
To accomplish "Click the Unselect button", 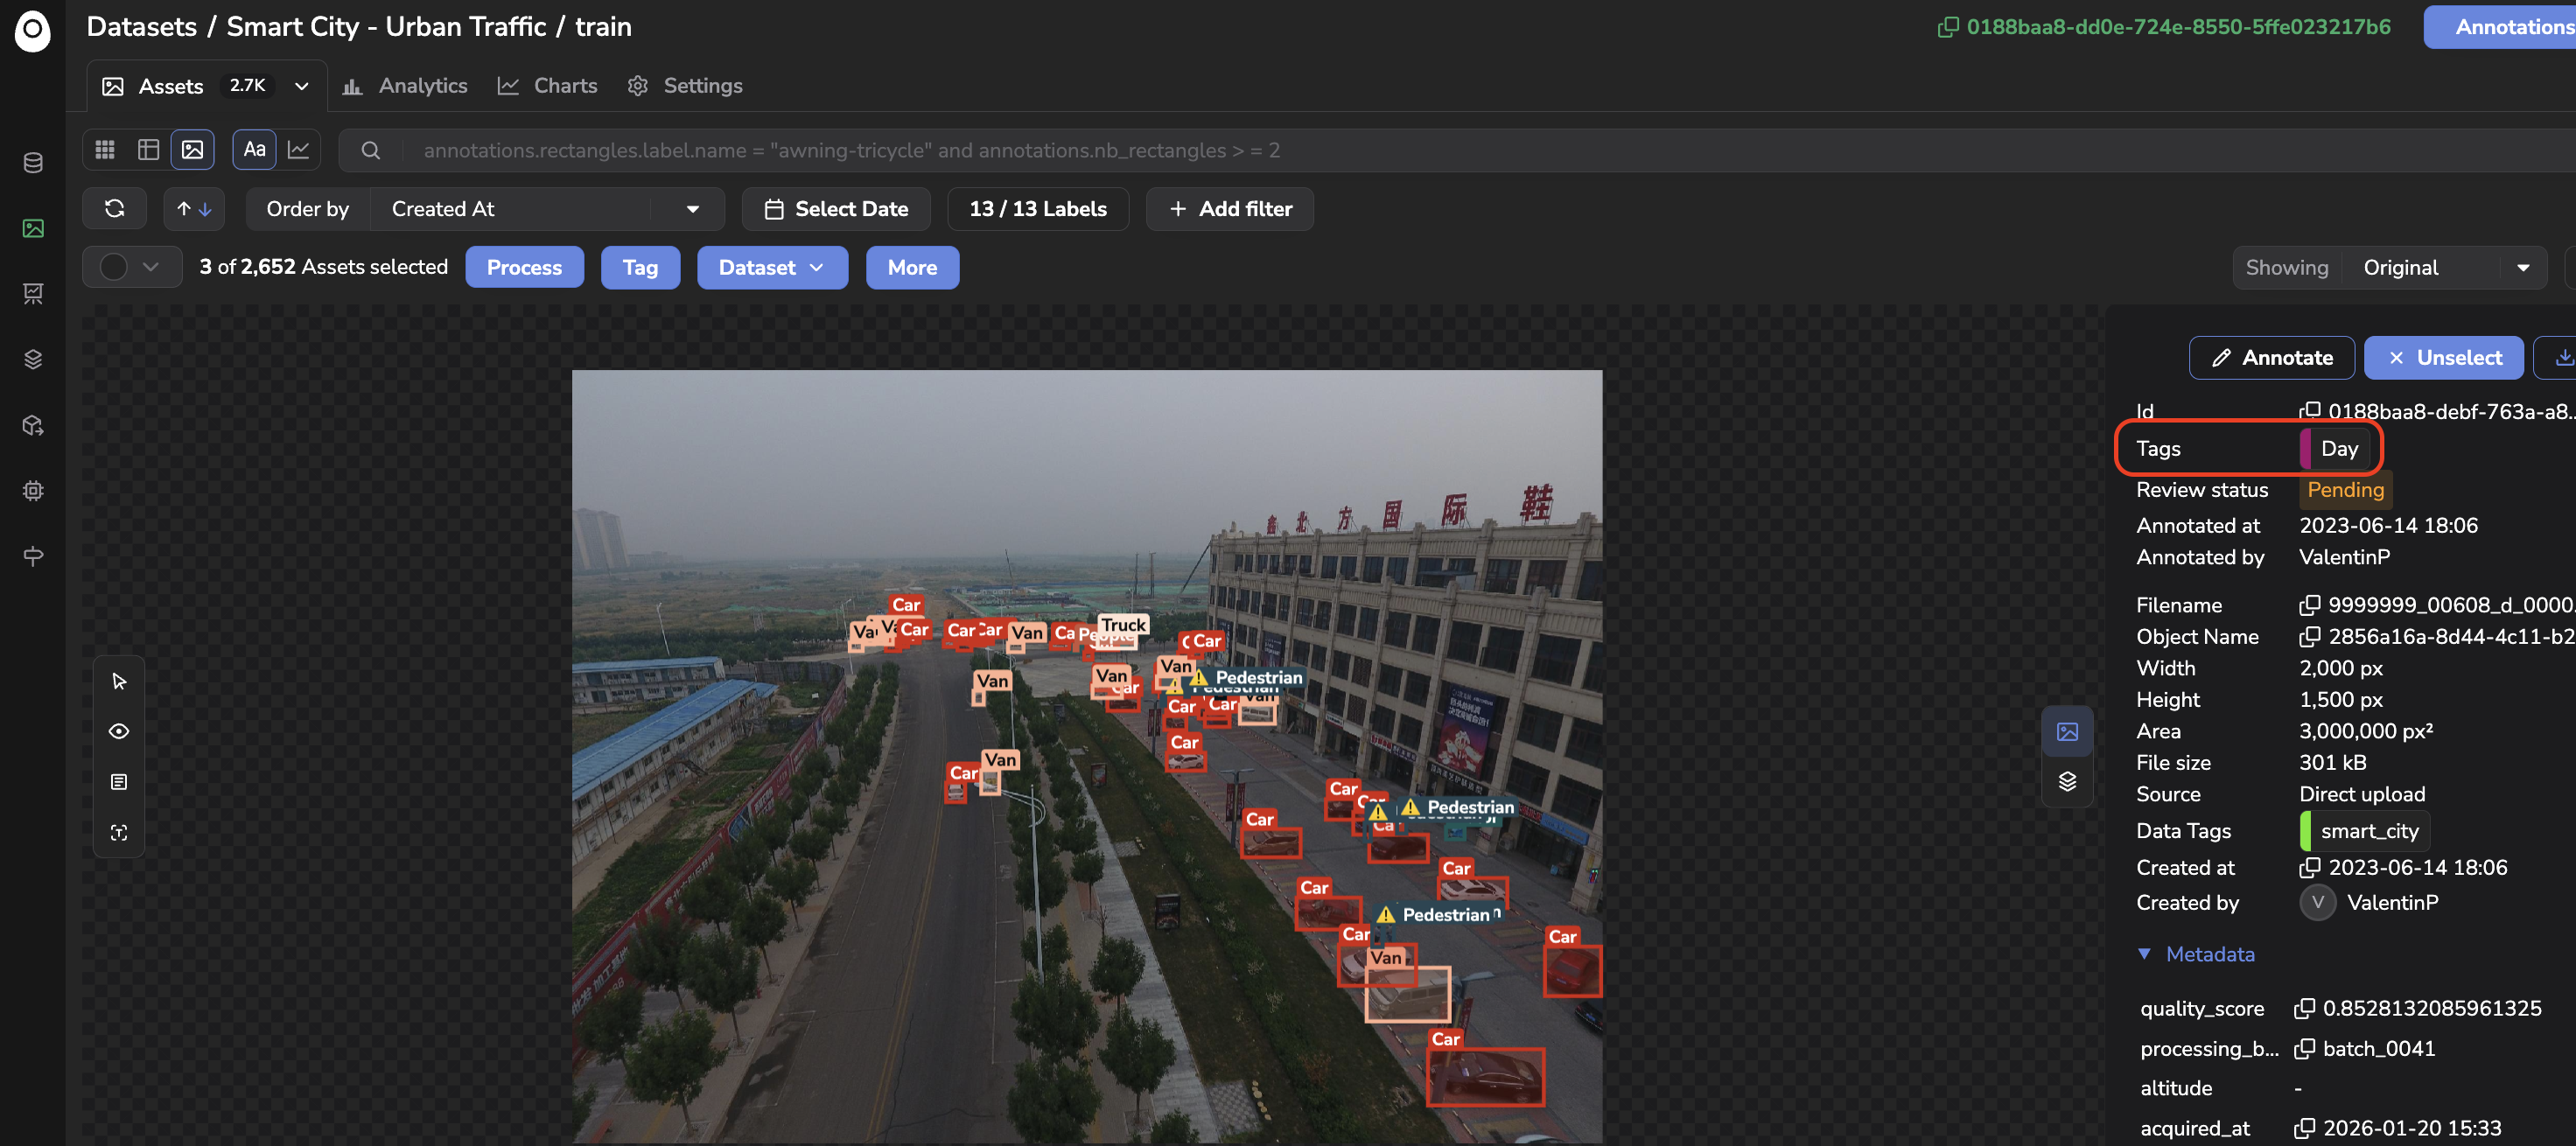I will [x=2444, y=358].
